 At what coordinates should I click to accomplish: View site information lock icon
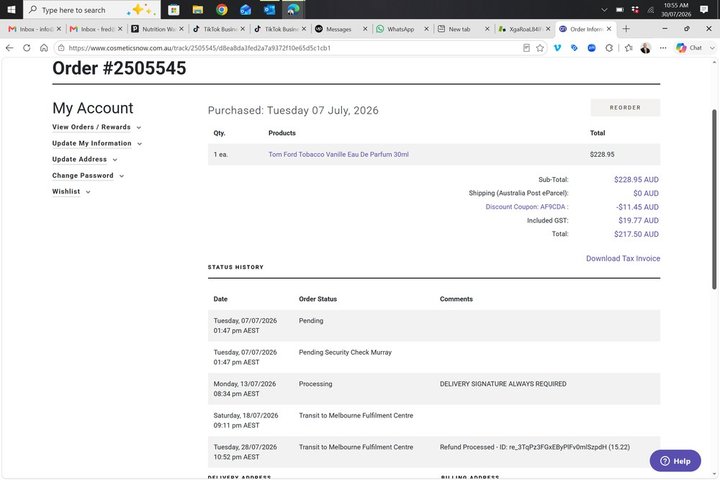(x=61, y=48)
